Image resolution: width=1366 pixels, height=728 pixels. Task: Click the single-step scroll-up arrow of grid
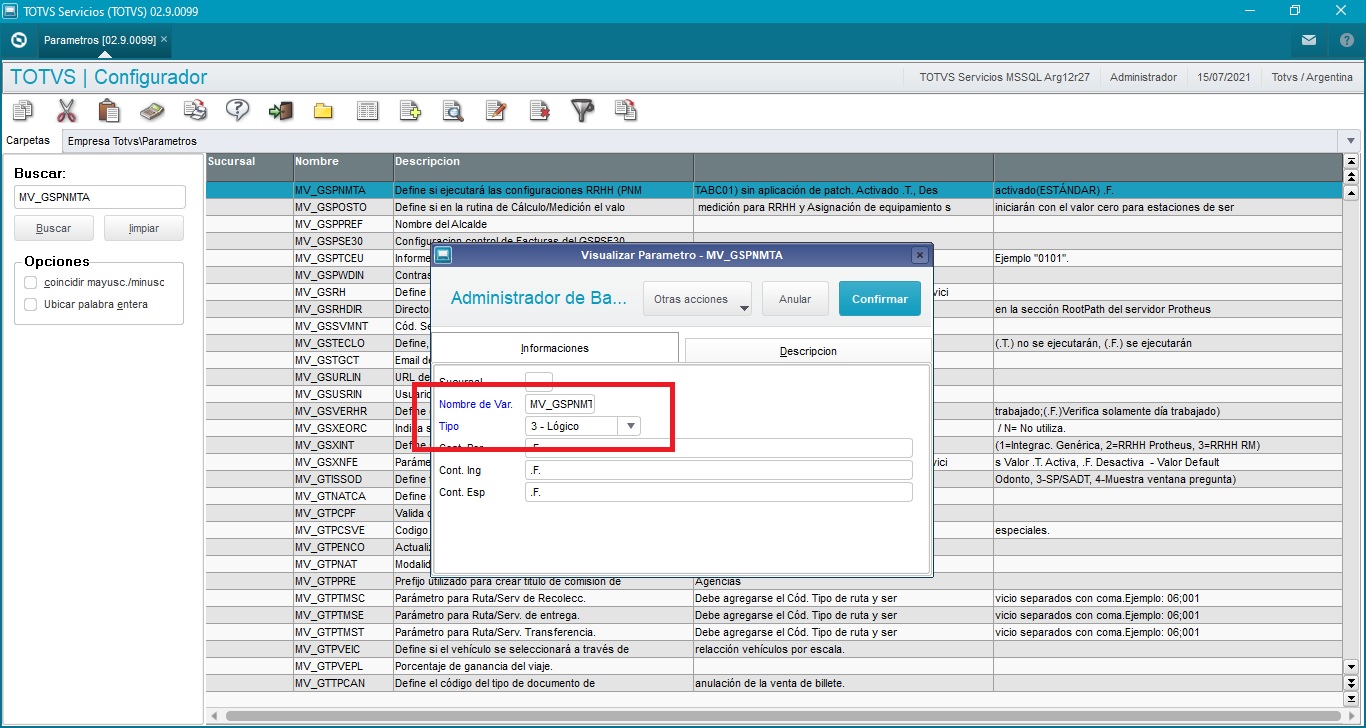click(1353, 192)
